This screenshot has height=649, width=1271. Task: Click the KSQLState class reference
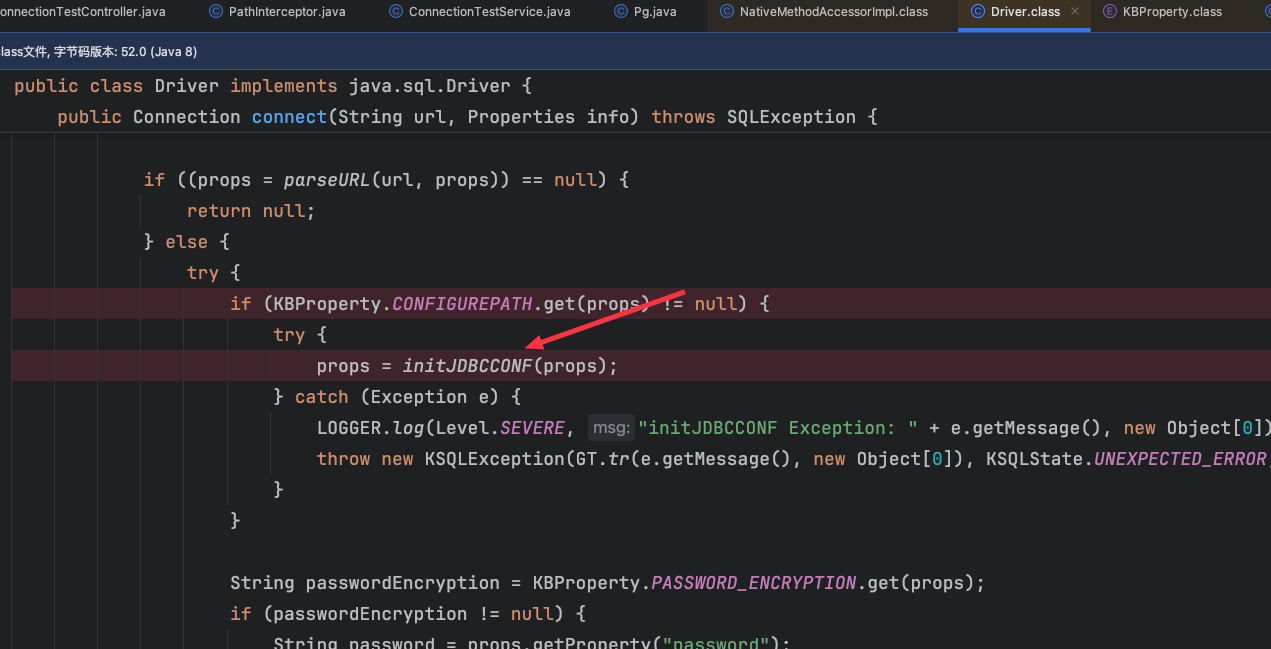tap(1035, 459)
